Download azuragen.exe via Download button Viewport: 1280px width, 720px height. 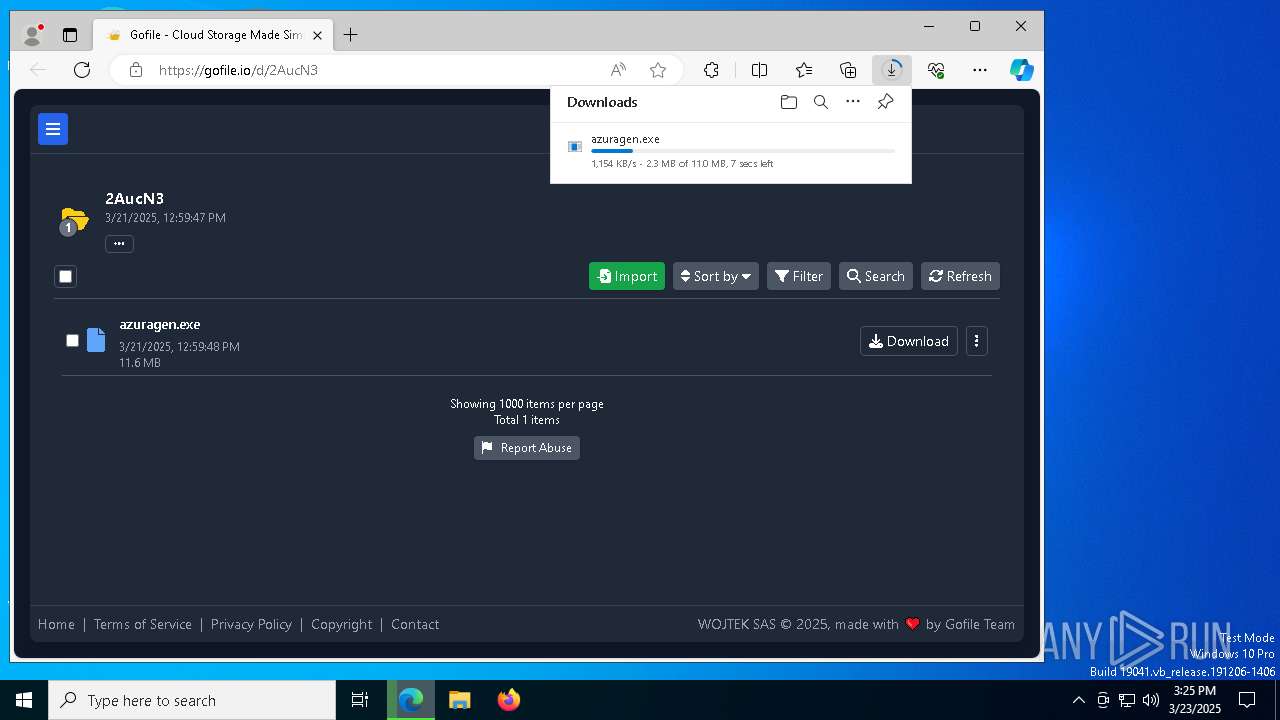click(x=909, y=341)
